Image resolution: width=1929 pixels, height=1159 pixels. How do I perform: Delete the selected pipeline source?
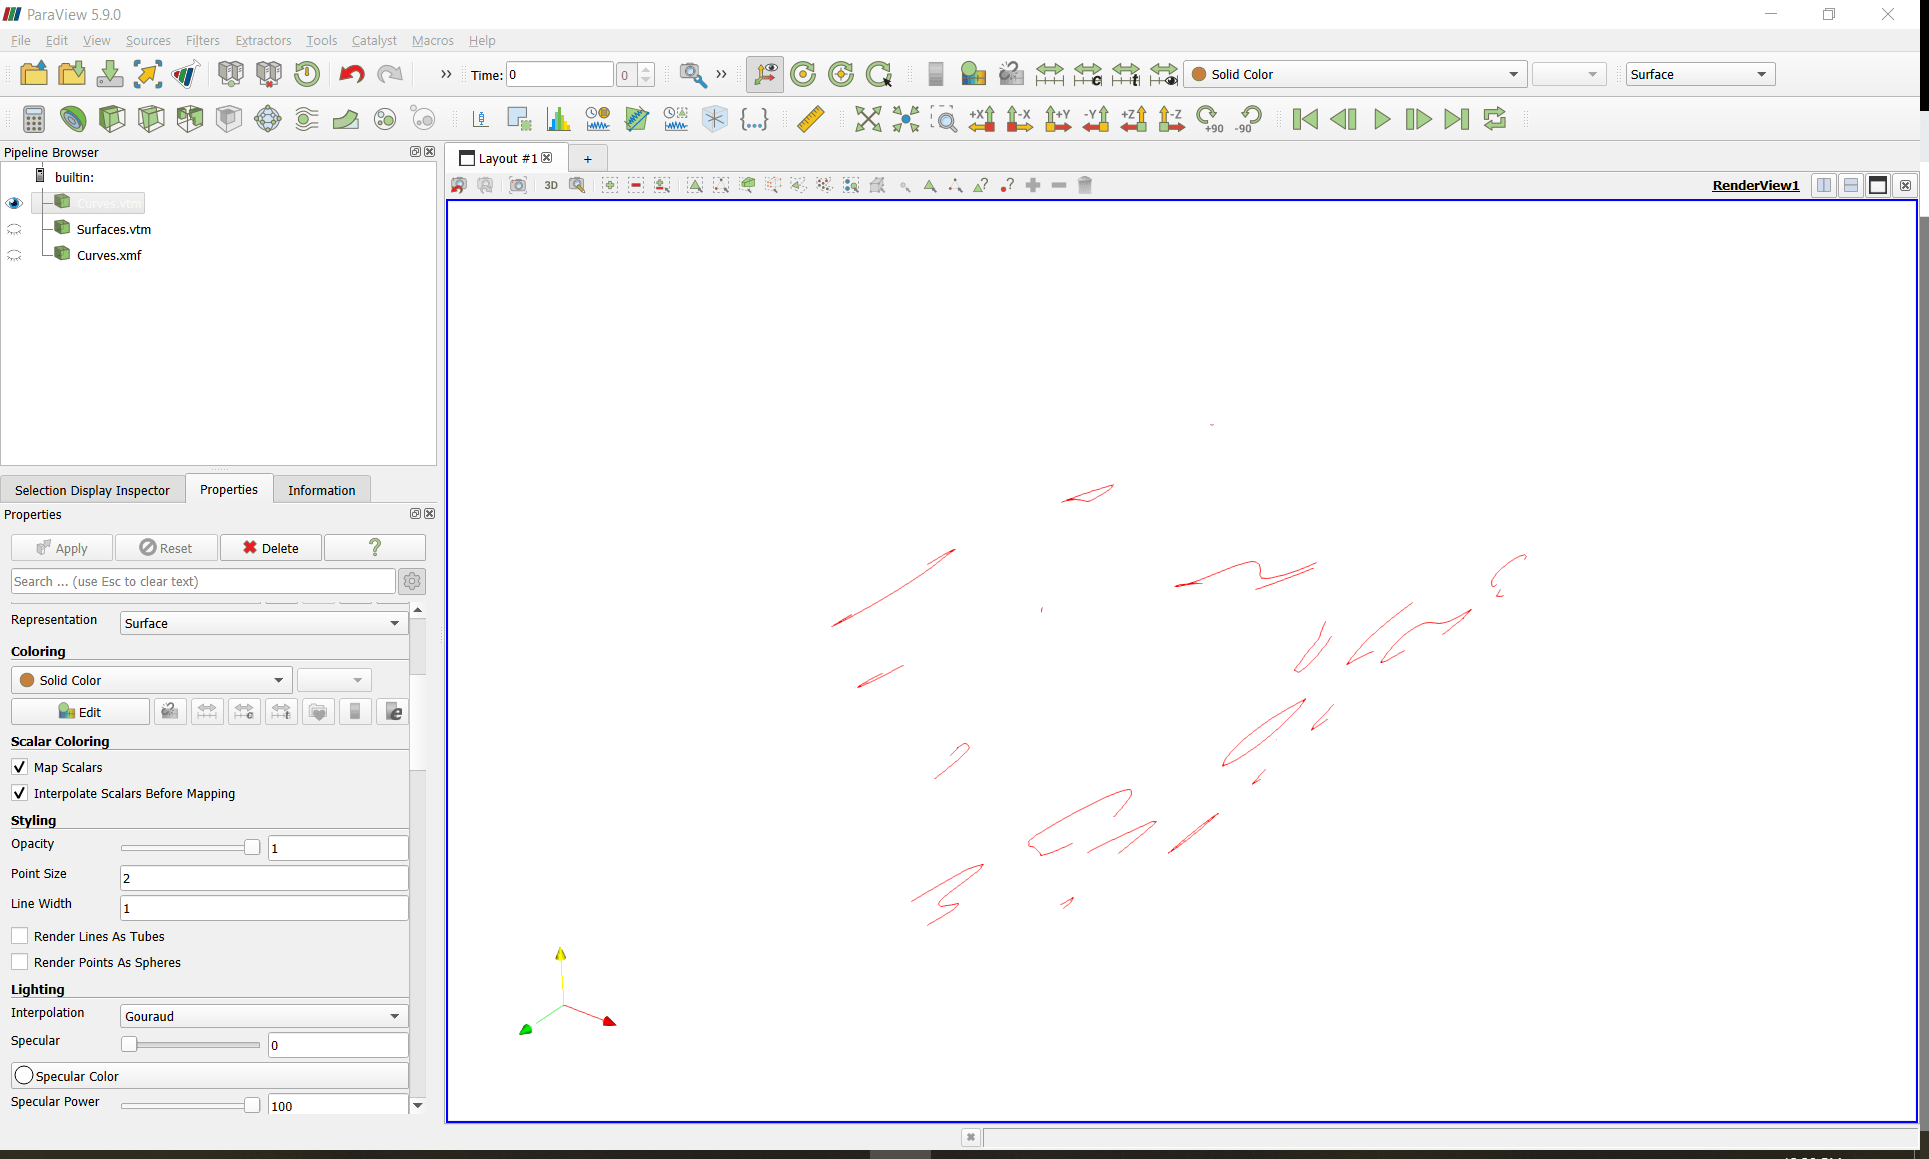click(x=270, y=547)
